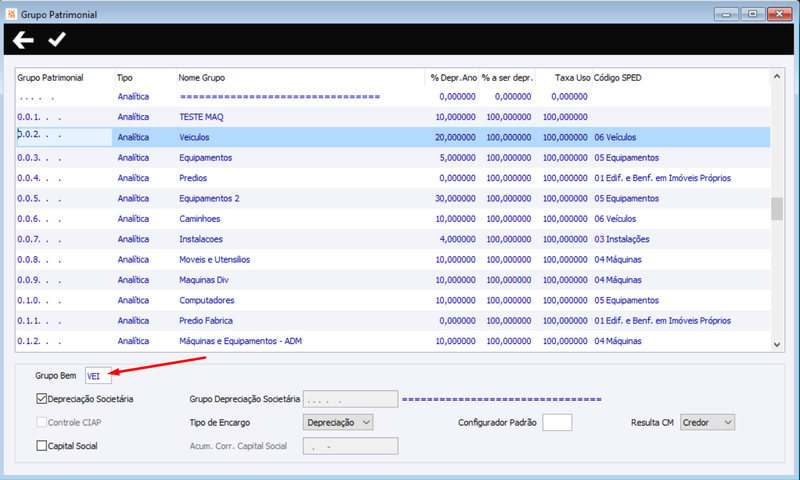This screenshot has width=800, height=480.
Task: Select the Computadores row
Action: tap(393, 300)
